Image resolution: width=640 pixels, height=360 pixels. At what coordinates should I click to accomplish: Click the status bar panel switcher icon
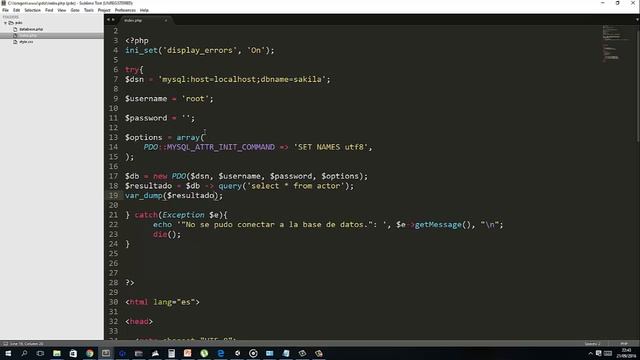(x=5, y=344)
